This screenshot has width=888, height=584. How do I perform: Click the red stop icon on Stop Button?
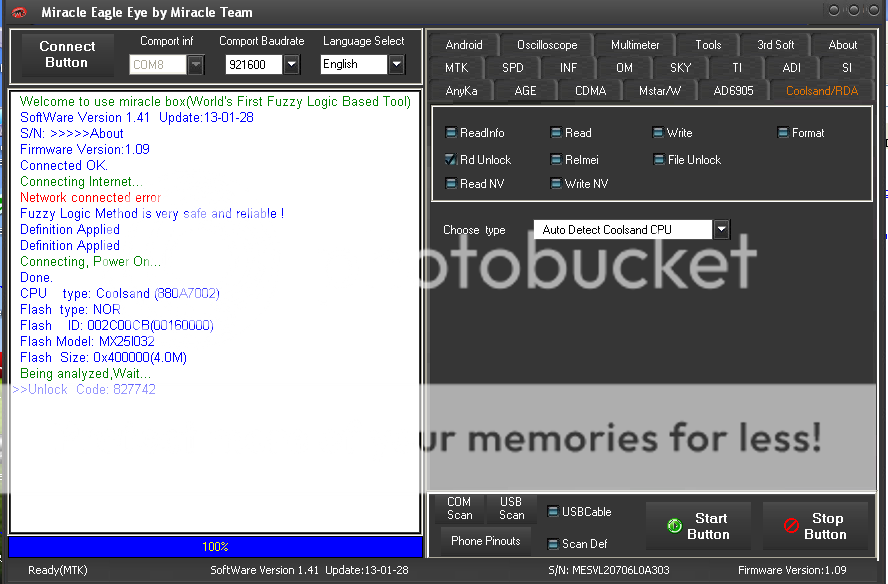click(791, 526)
